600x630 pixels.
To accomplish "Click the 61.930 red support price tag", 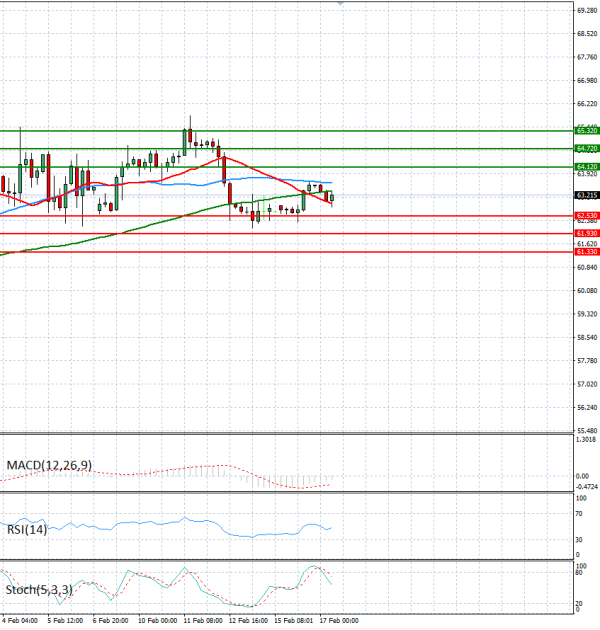I will click(x=587, y=233).
